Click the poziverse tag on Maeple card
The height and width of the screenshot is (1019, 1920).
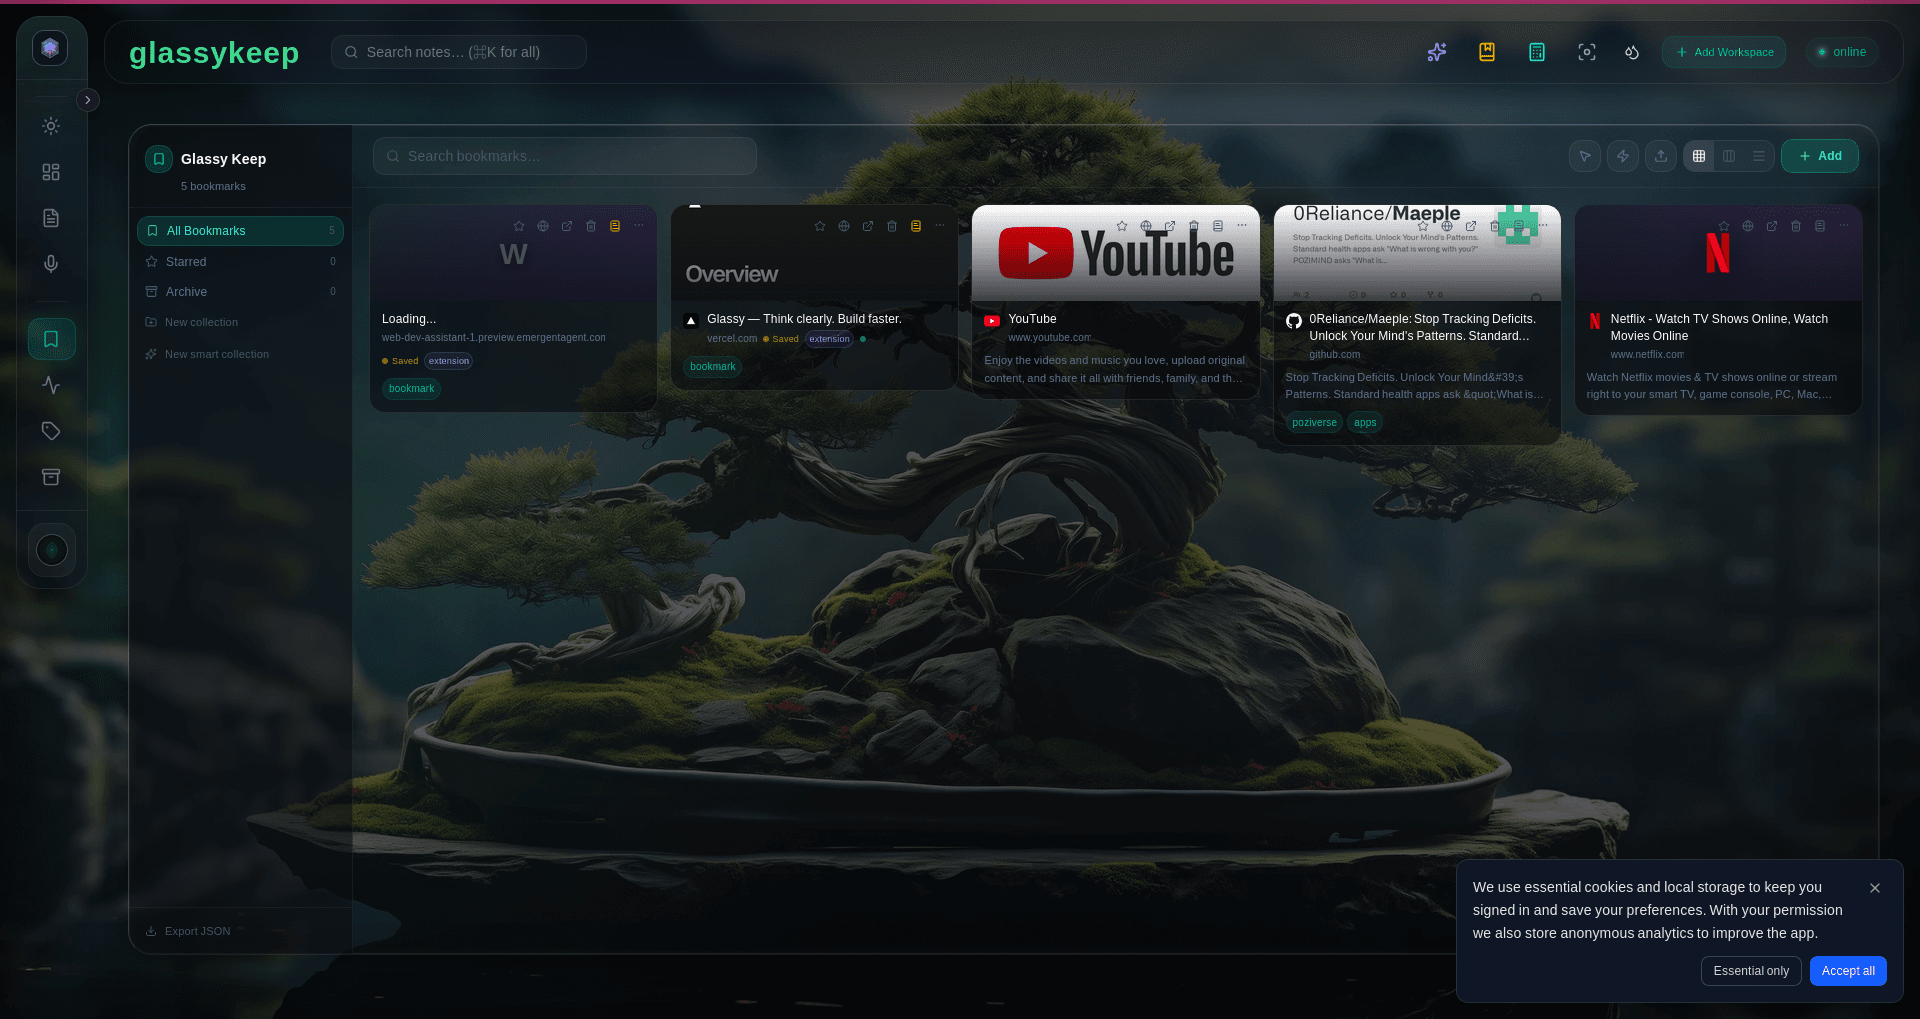click(x=1314, y=423)
